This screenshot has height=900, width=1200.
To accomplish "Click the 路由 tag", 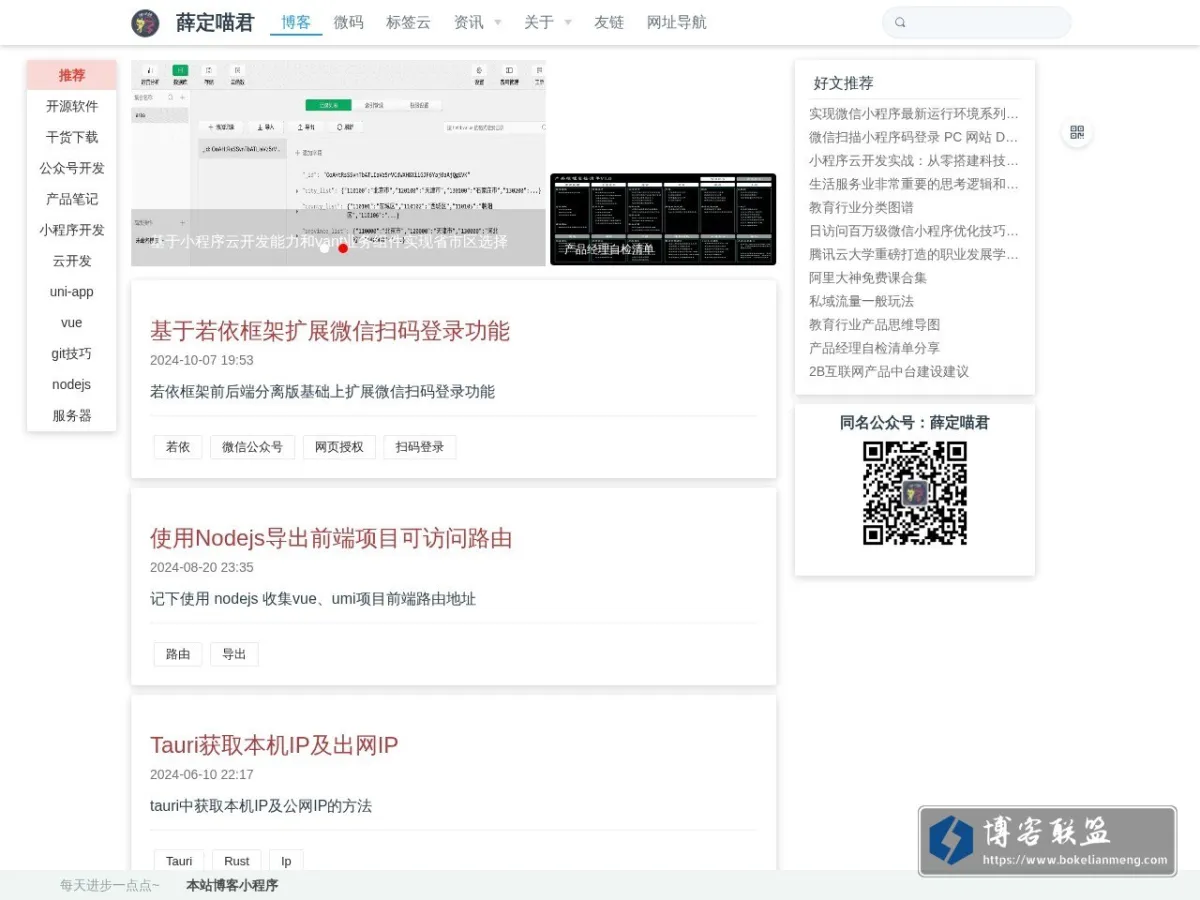I will (178, 654).
